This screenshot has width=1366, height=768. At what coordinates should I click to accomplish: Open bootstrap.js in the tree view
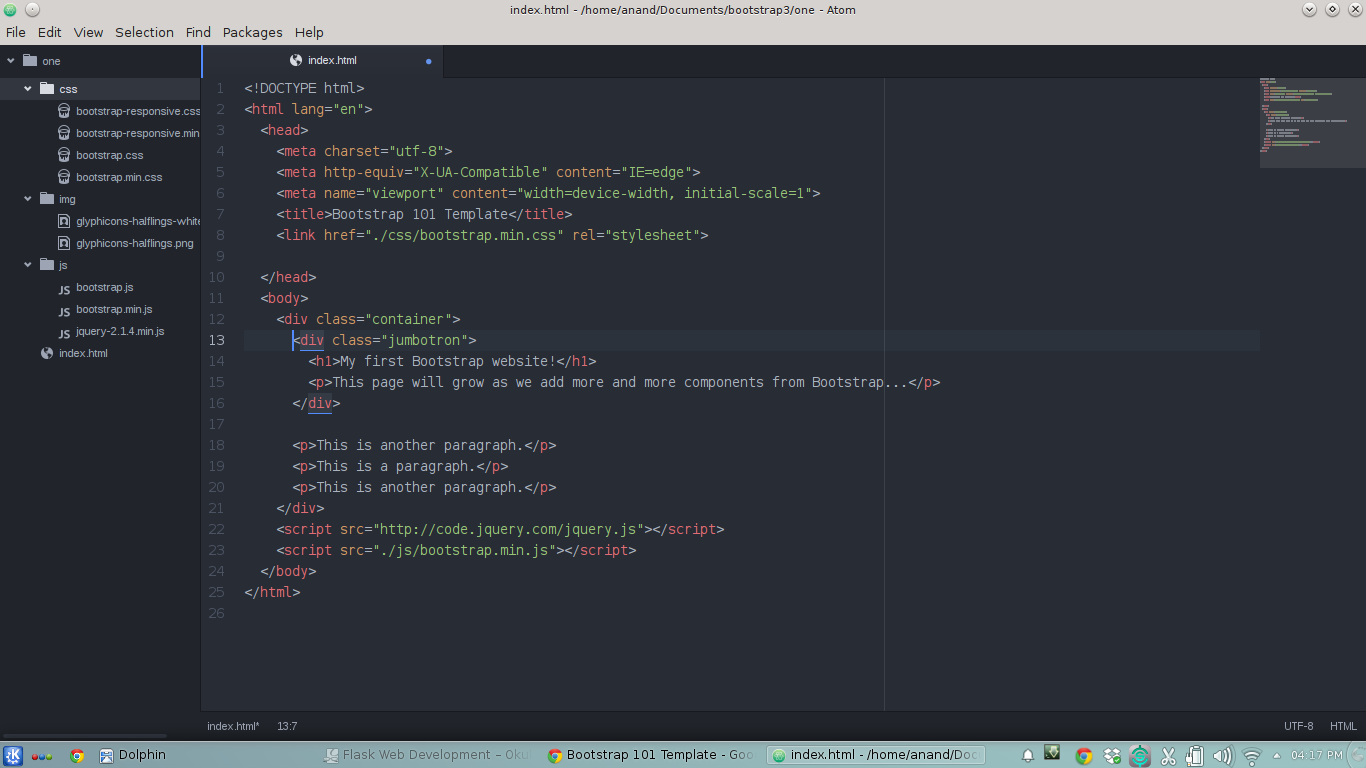click(105, 287)
